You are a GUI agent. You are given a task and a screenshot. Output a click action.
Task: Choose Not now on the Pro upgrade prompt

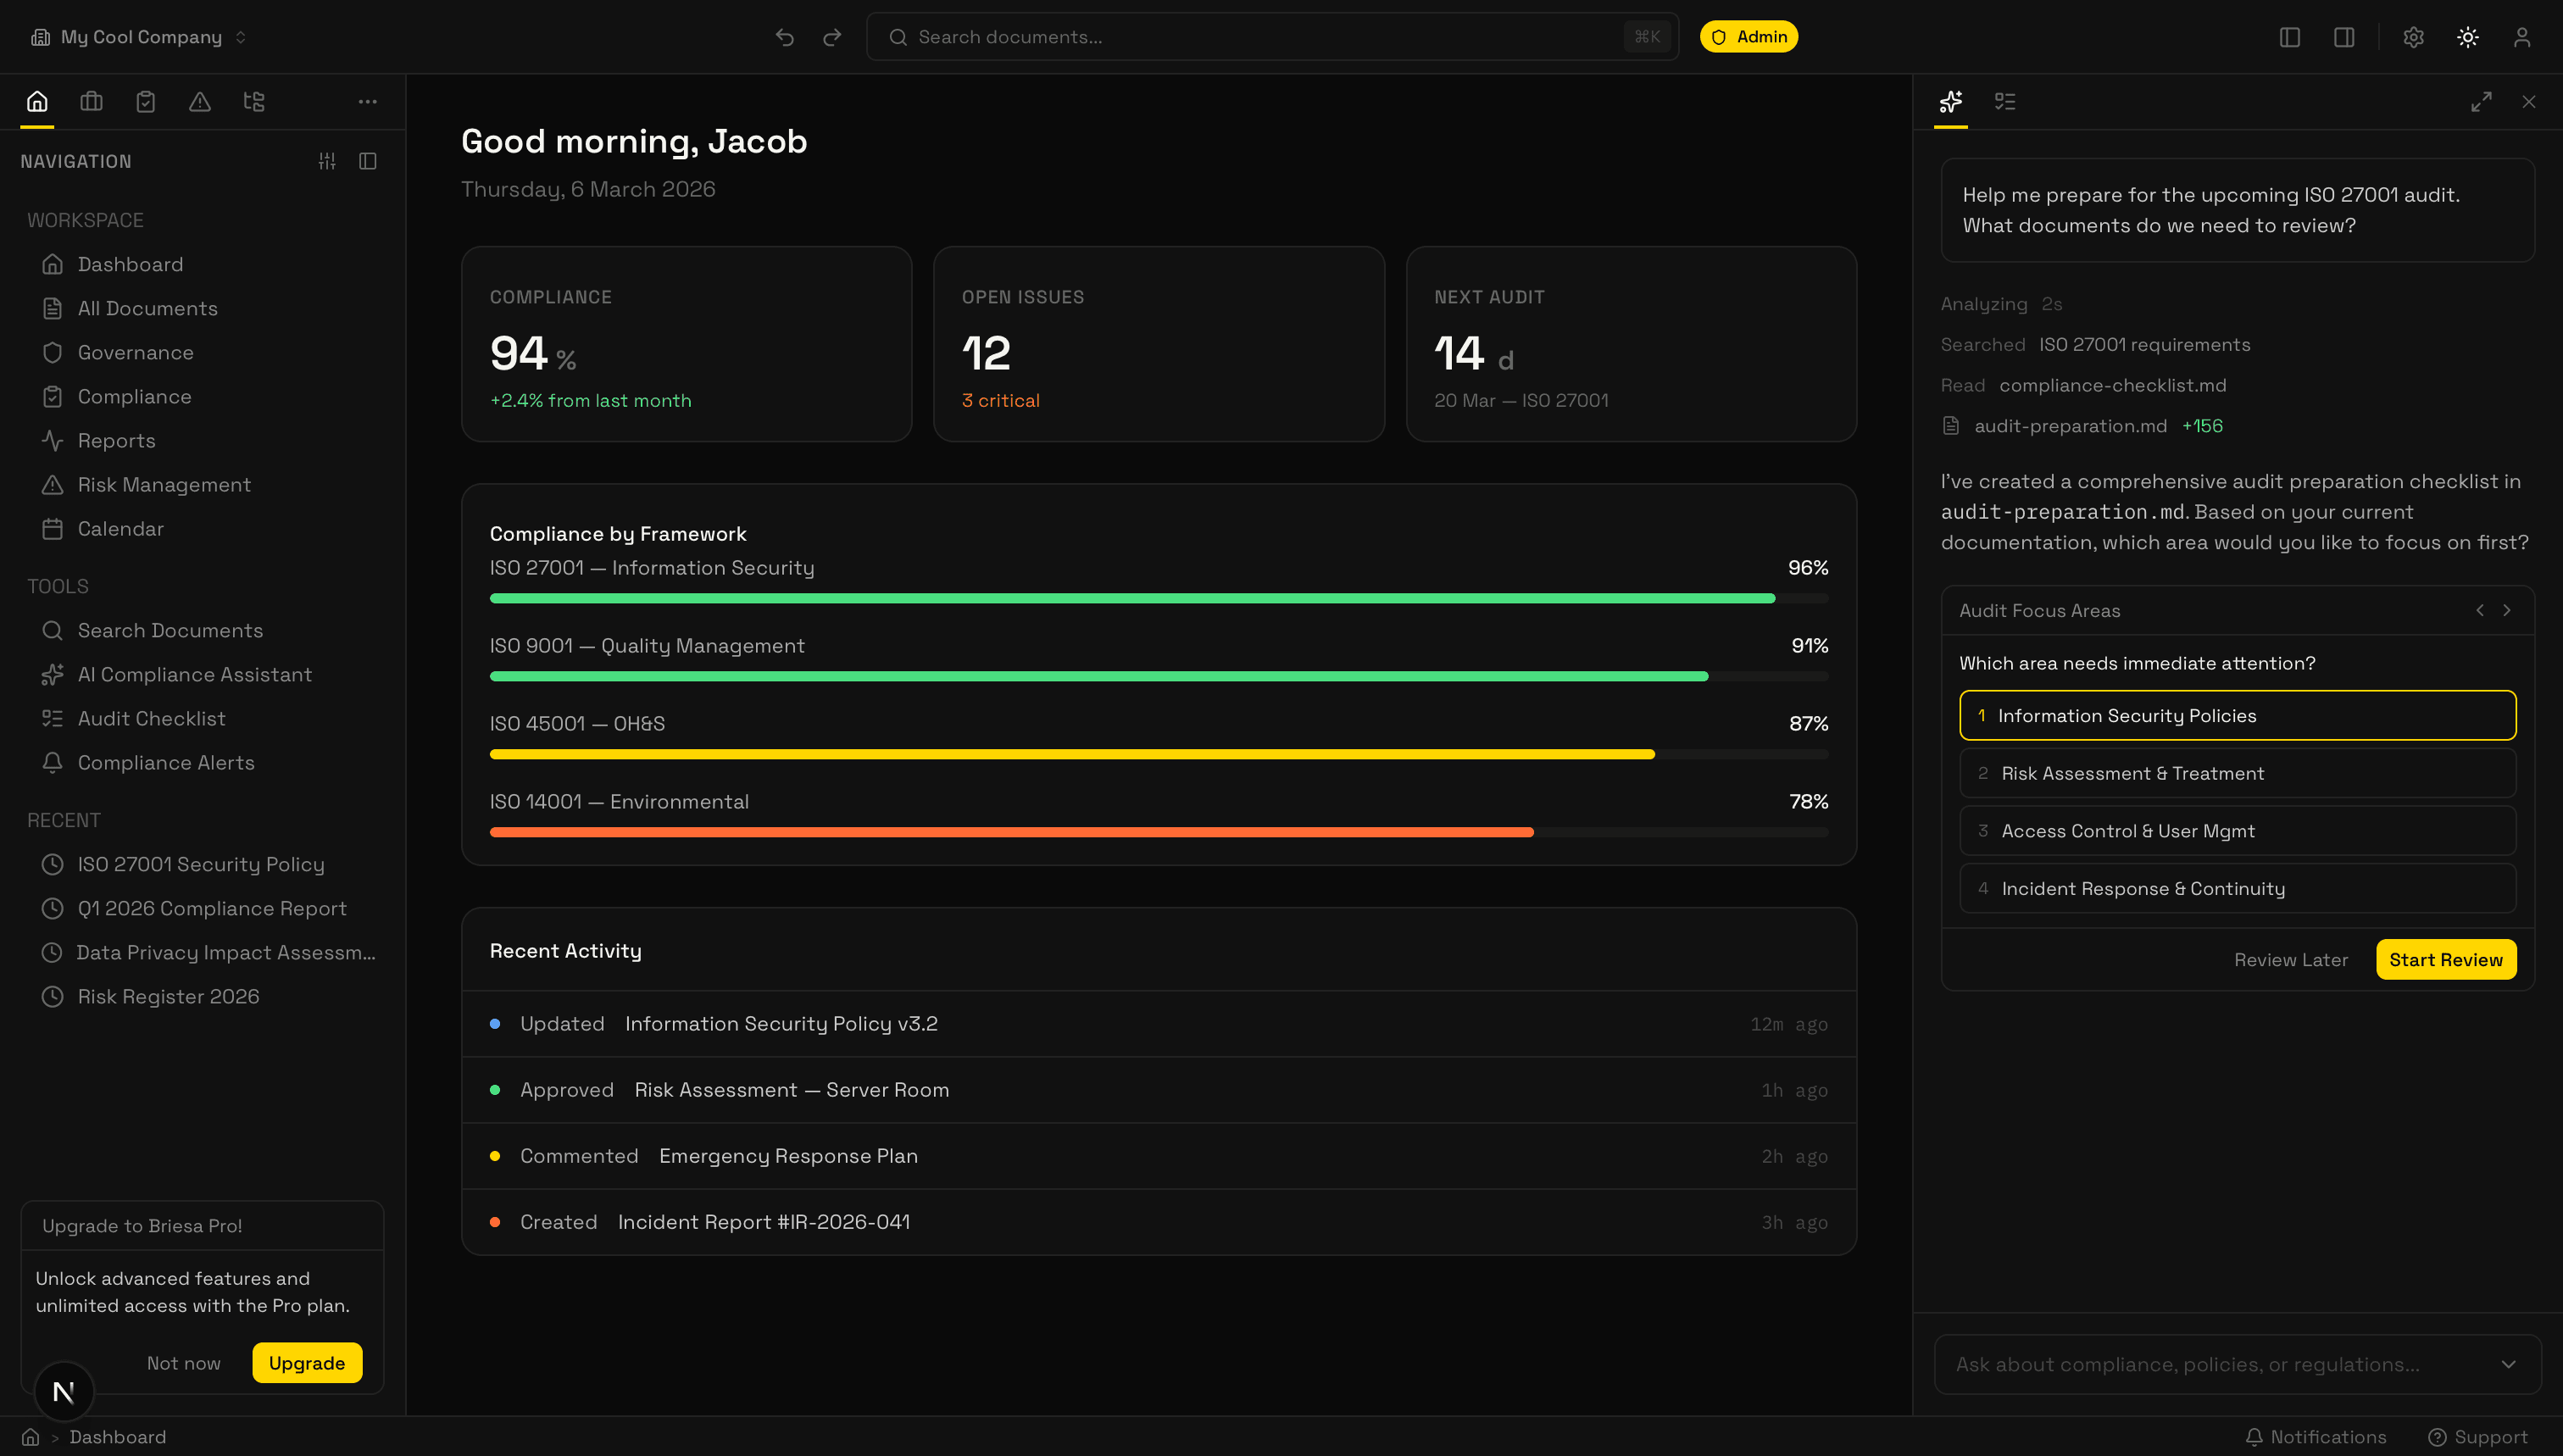click(183, 1362)
